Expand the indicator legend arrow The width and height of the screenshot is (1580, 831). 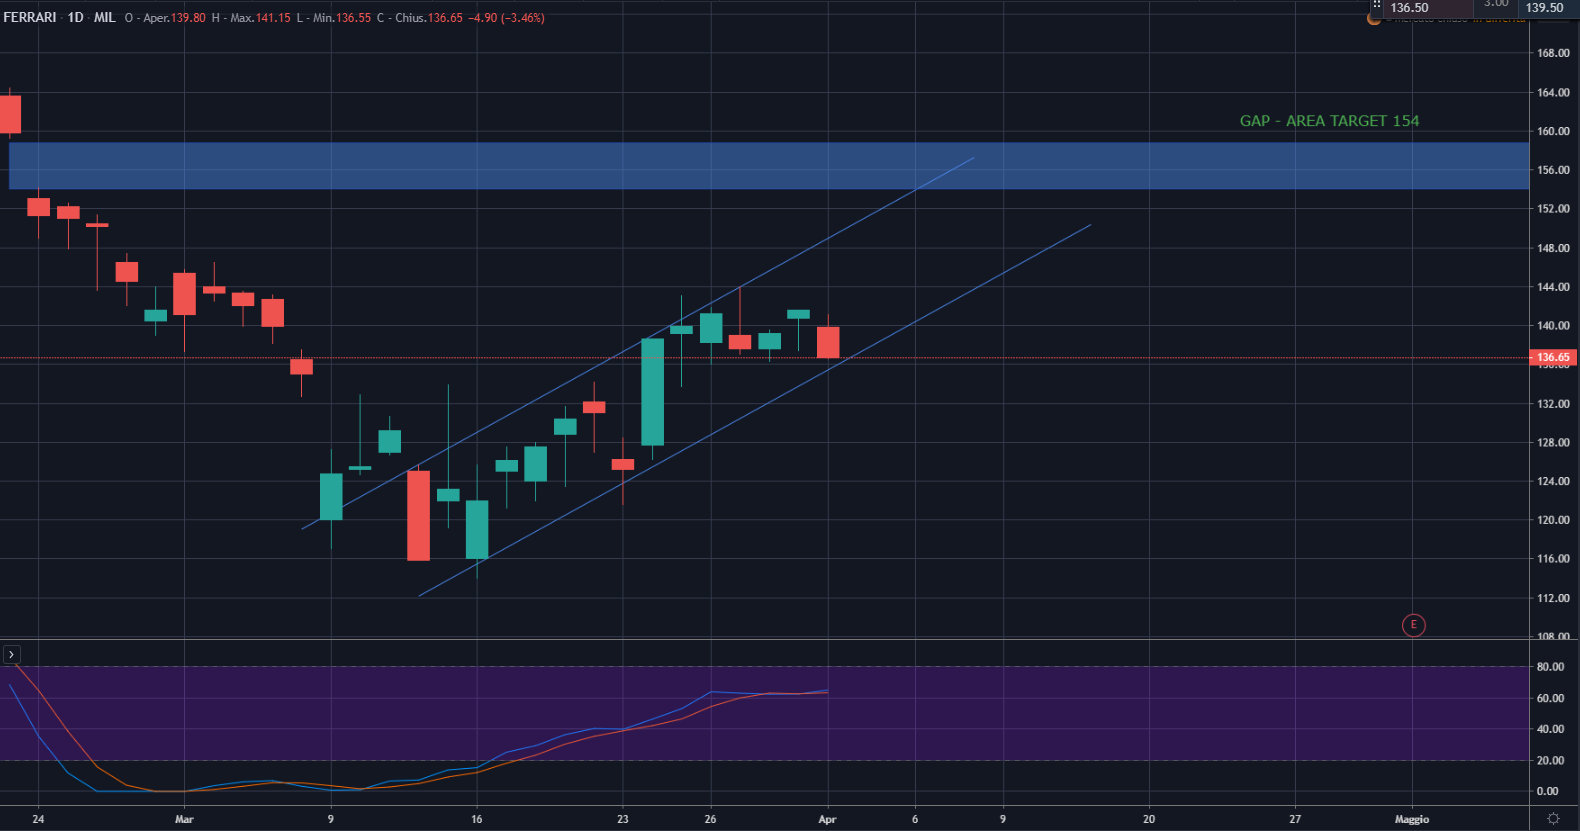click(x=11, y=655)
